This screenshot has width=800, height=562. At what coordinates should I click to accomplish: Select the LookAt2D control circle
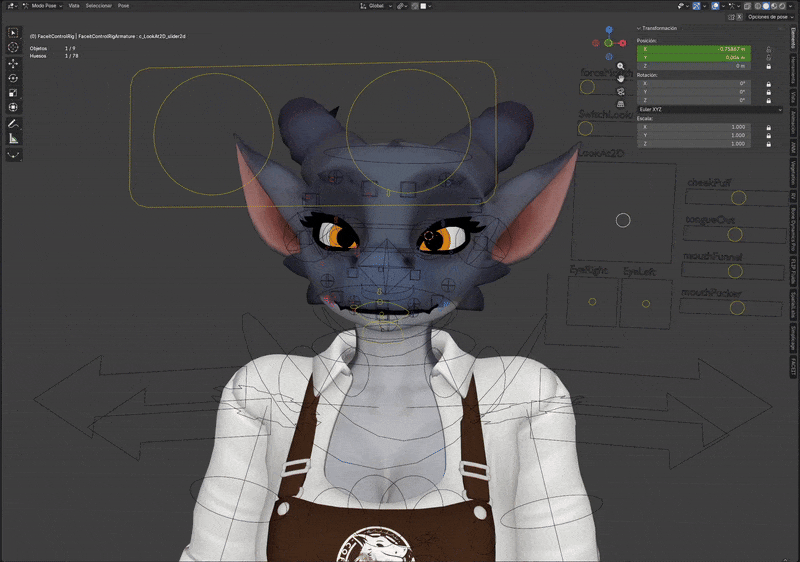[623, 220]
